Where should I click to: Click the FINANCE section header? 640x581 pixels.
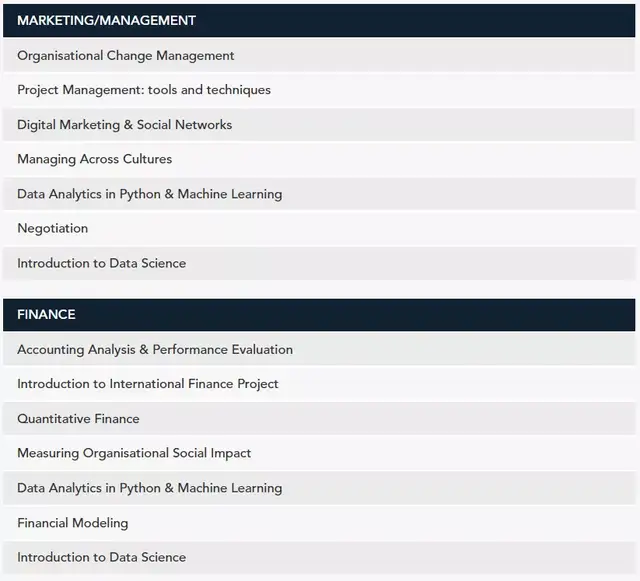click(46, 314)
